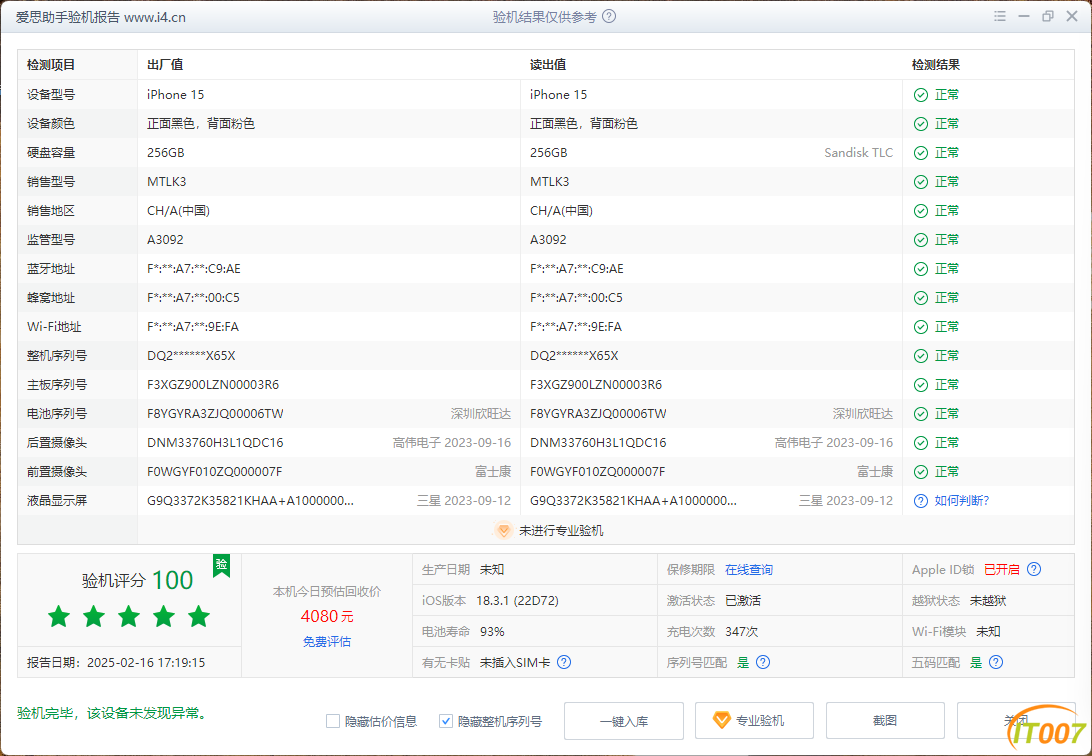Click the iOS version 18.3.1 (22D72)

[517, 601]
